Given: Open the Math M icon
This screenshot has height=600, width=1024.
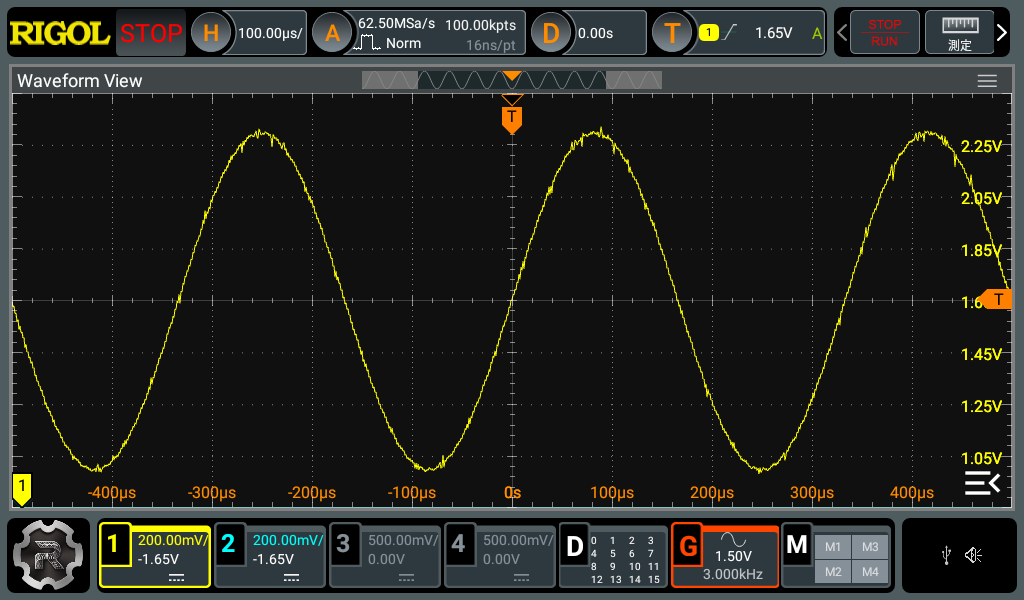Looking at the screenshot, I should tap(797, 545).
